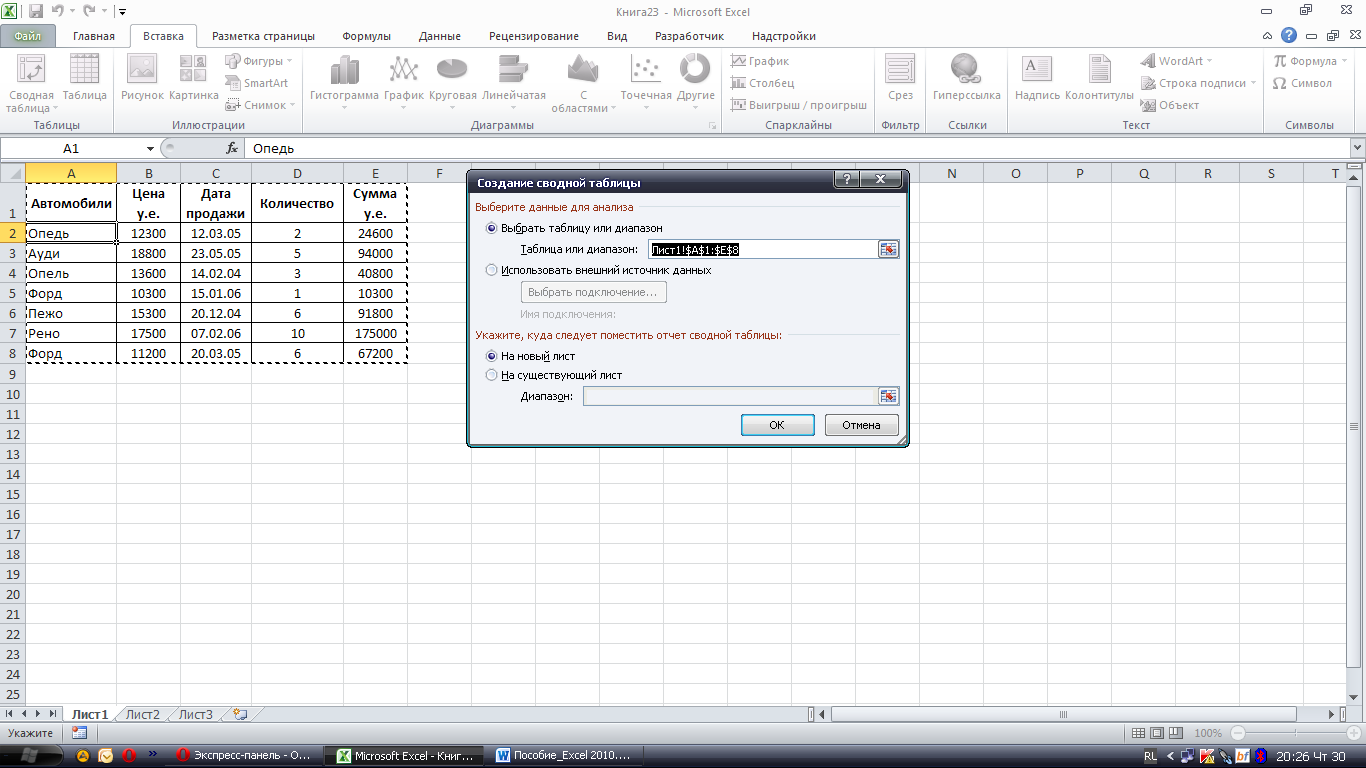Insert a Столбец sparkline
Image resolution: width=1366 pixels, height=768 pixels.
(x=762, y=83)
